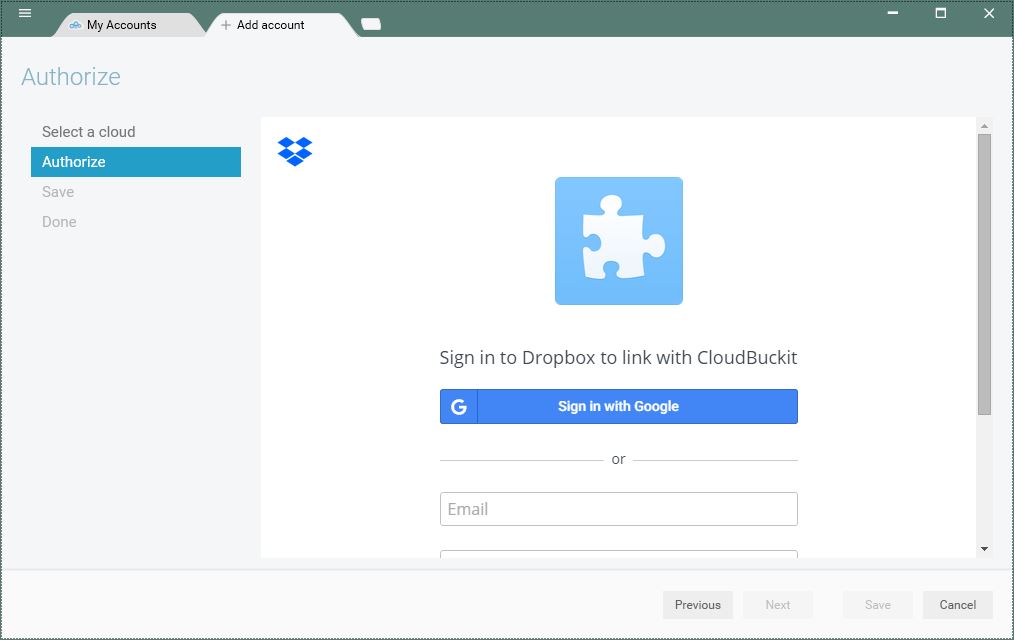The height and width of the screenshot is (640, 1014).
Task: Cancel adding the account
Action: [958, 604]
